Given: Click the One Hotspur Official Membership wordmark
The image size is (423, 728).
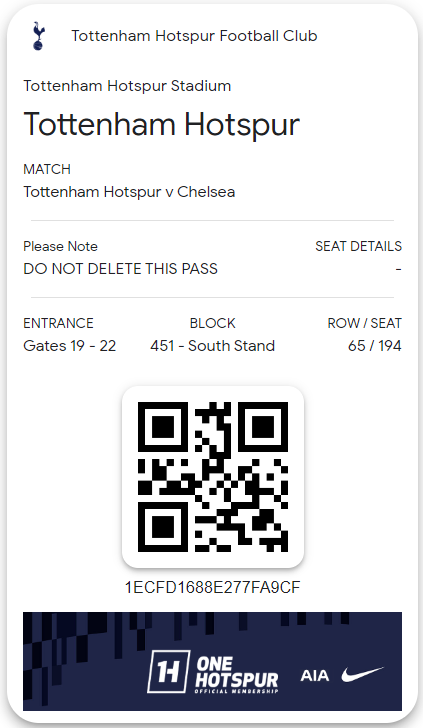Looking at the screenshot, I should [237, 675].
